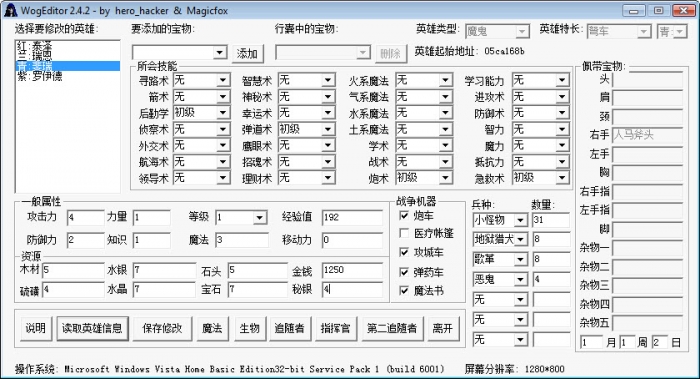Open the 等级 level dropdown

[259, 218]
